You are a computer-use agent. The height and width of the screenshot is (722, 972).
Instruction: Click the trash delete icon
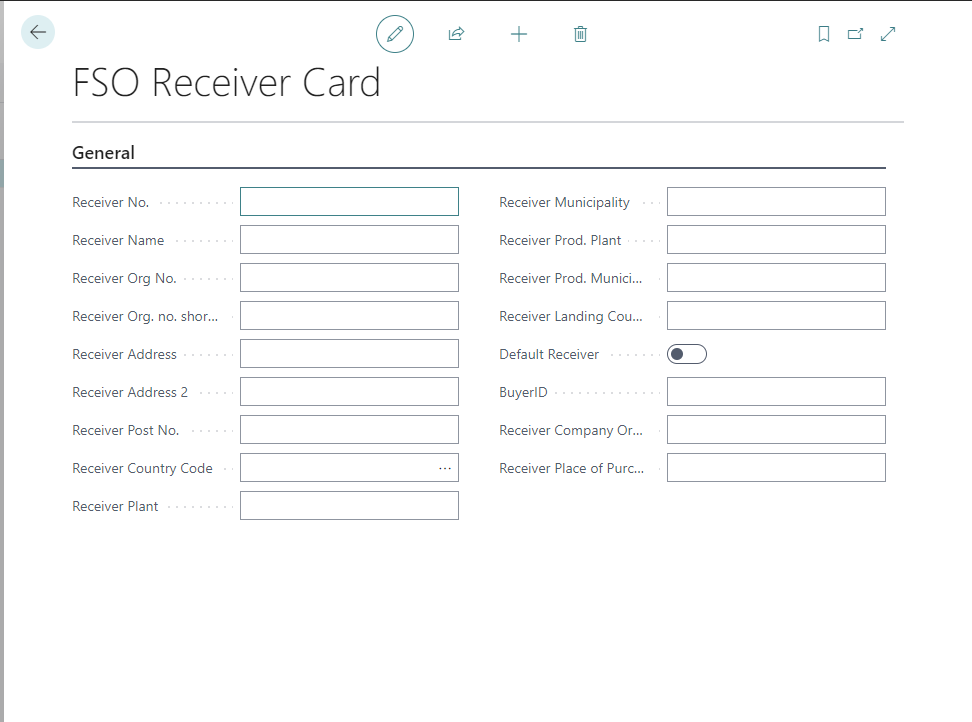pyautogui.click(x=580, y=34)
